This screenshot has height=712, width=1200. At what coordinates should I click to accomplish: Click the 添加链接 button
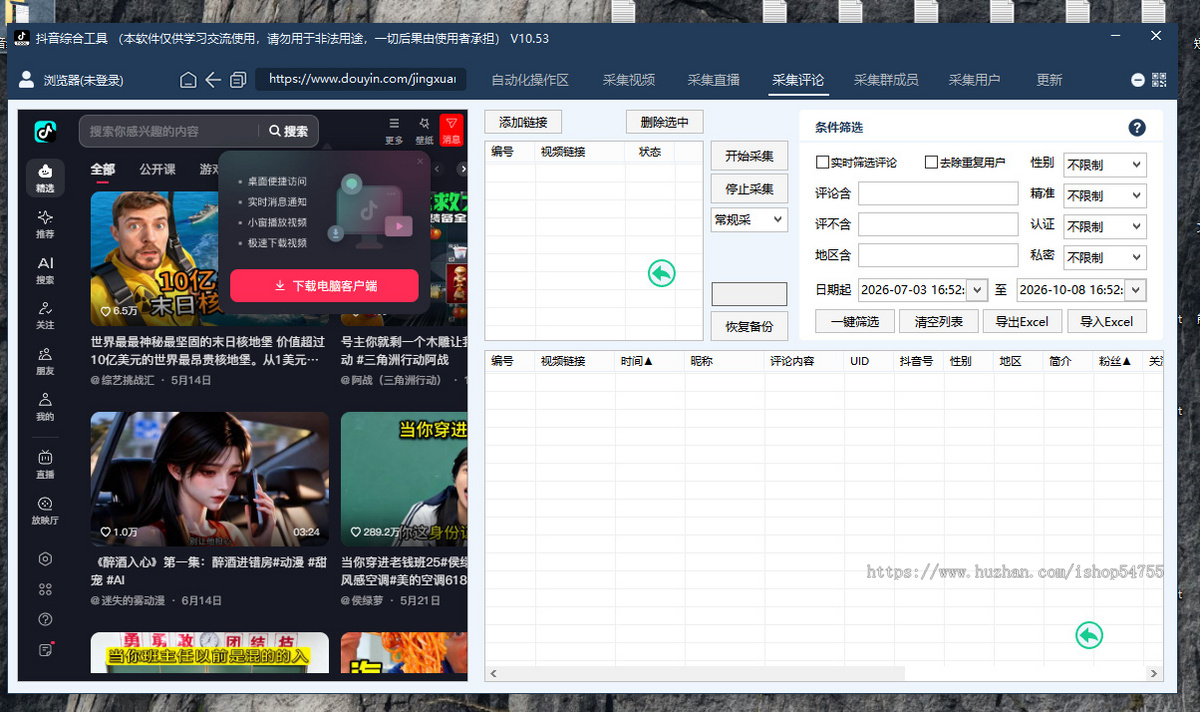(523, 122)
